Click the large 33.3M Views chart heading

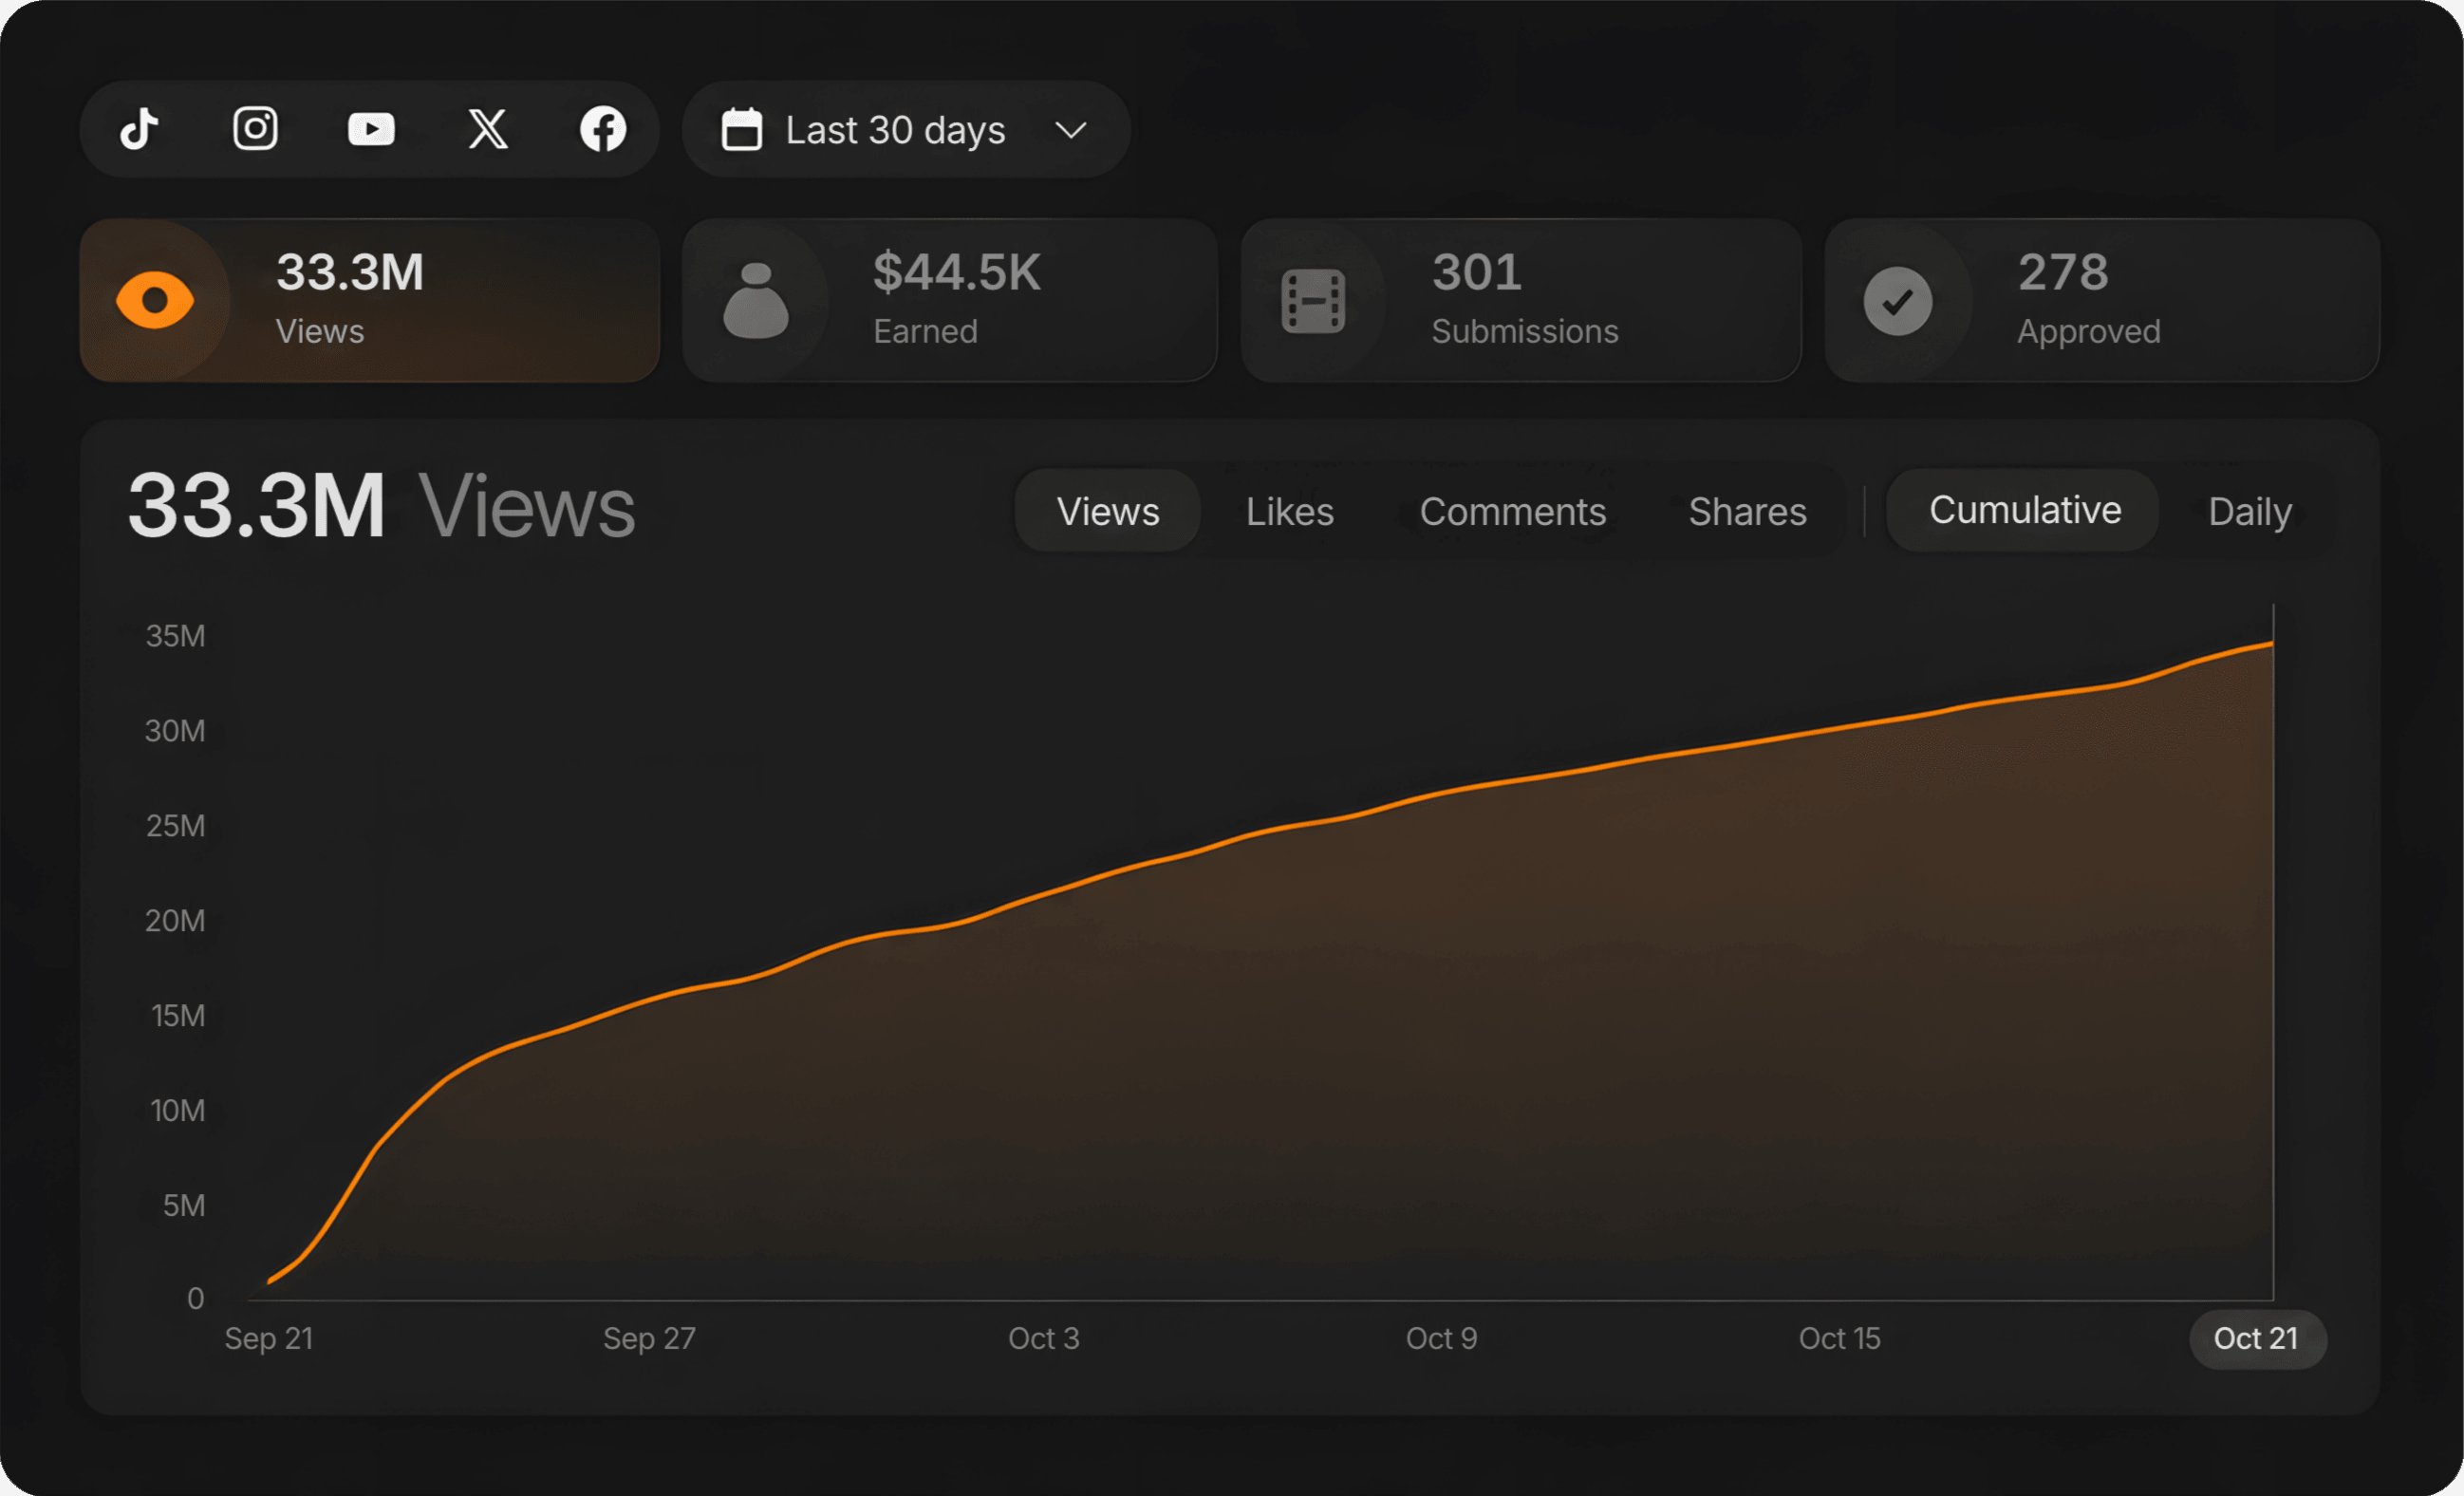(381, 506)
